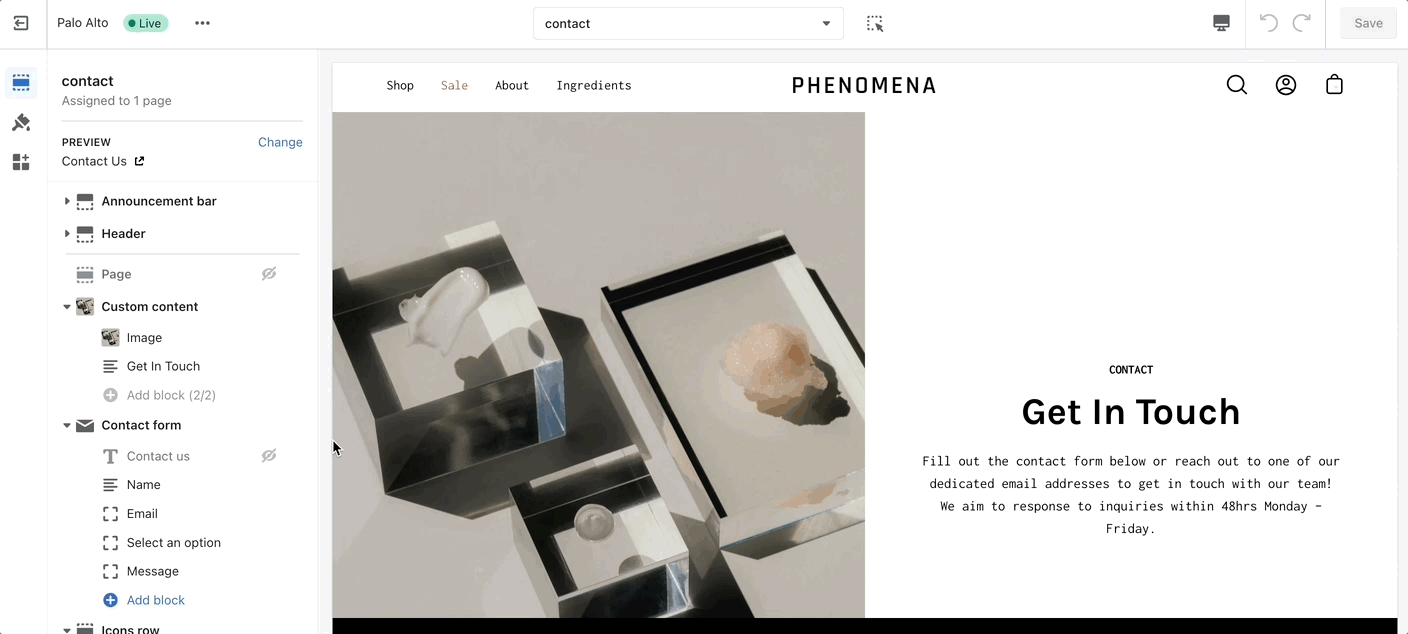Click the exit editor back icon
This screenshot has height=634, width=1408.
pyautogui.click(x=21, y=23)
